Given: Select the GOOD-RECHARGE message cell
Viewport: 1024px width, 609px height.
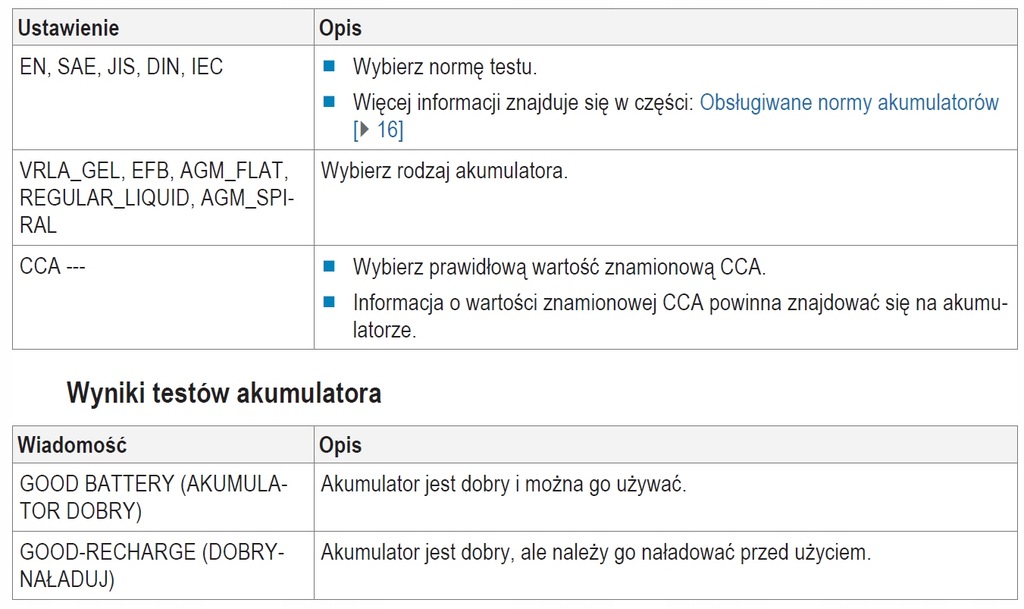Looking at the screenshot, I should pos(152,565).
